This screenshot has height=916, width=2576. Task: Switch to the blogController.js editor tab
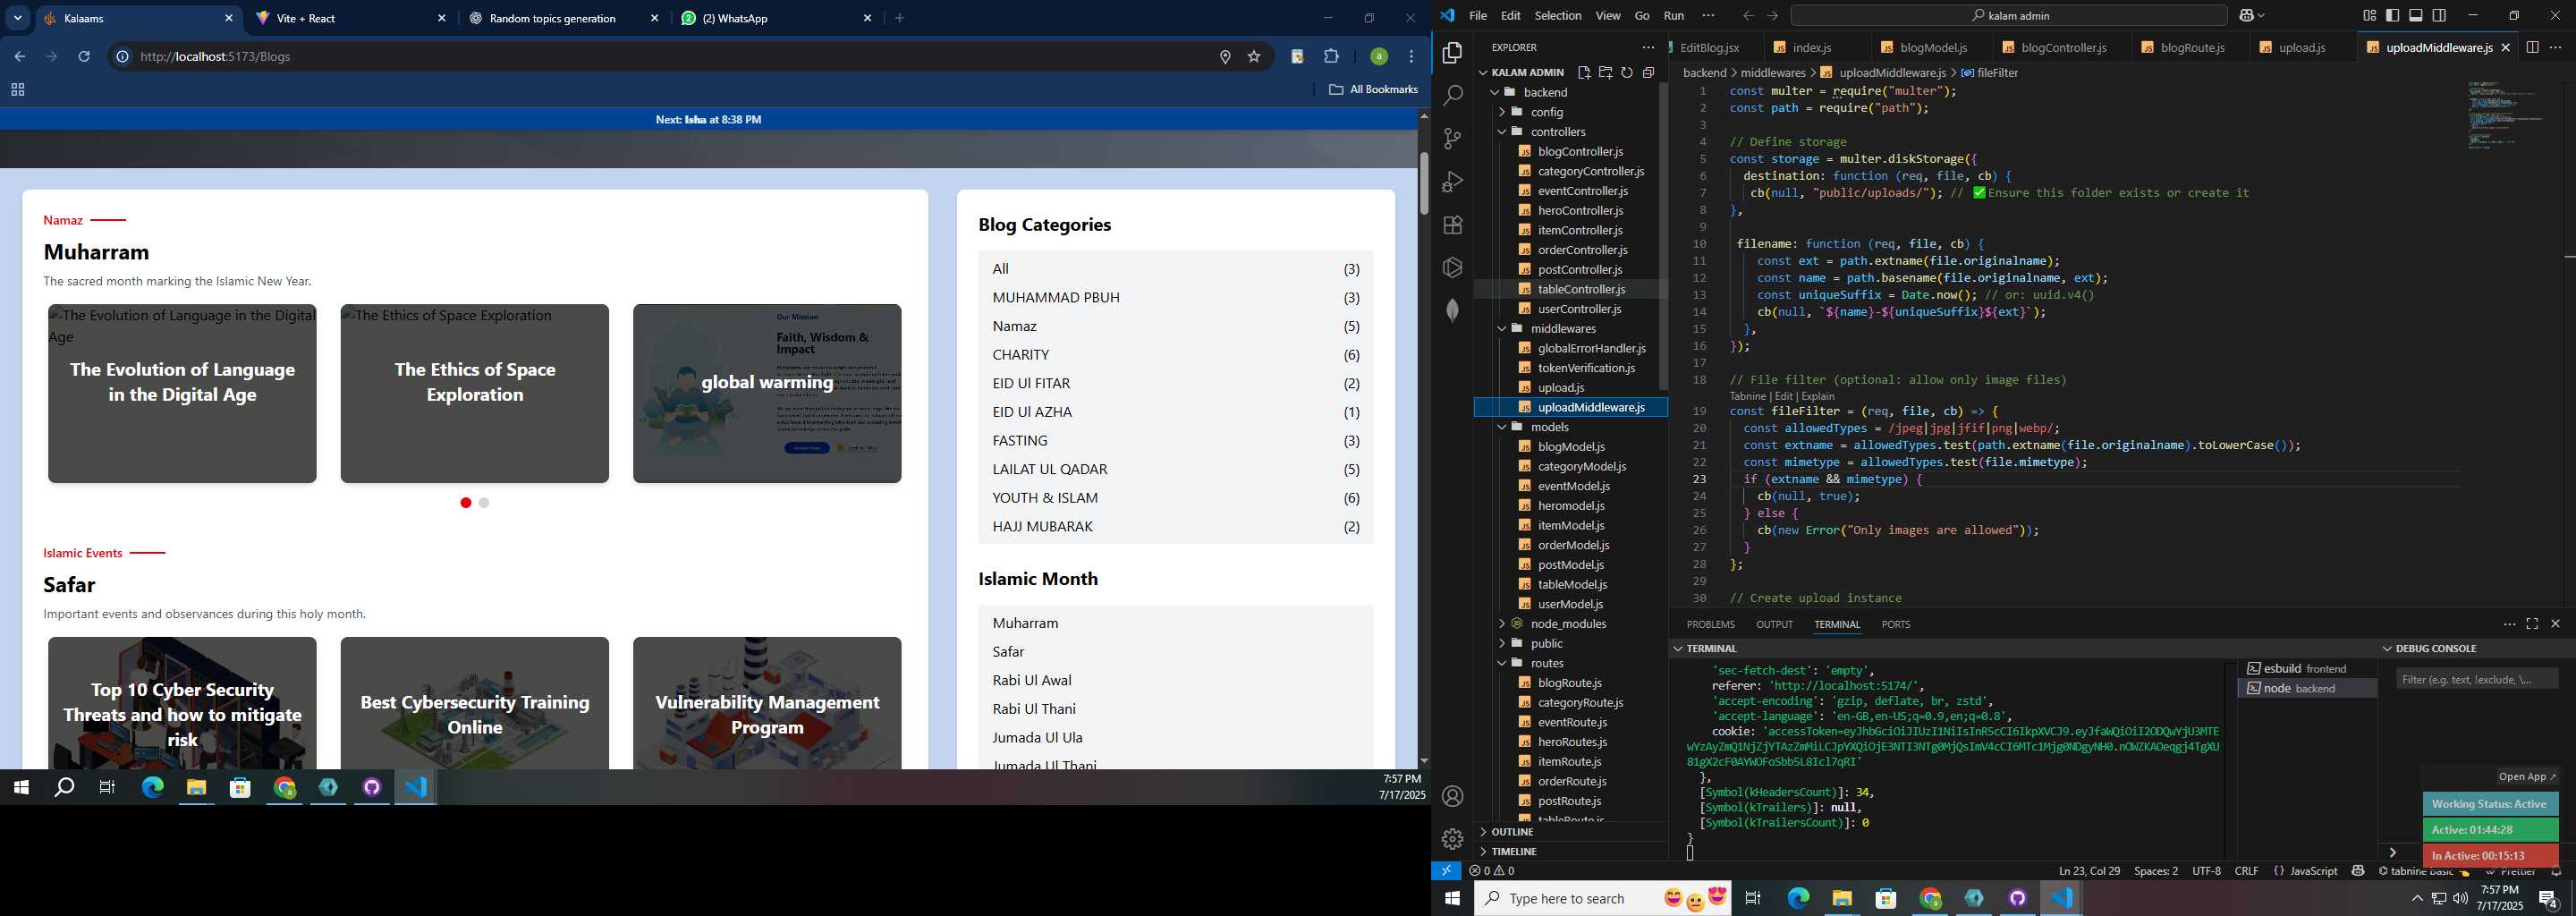[2062, 47]
